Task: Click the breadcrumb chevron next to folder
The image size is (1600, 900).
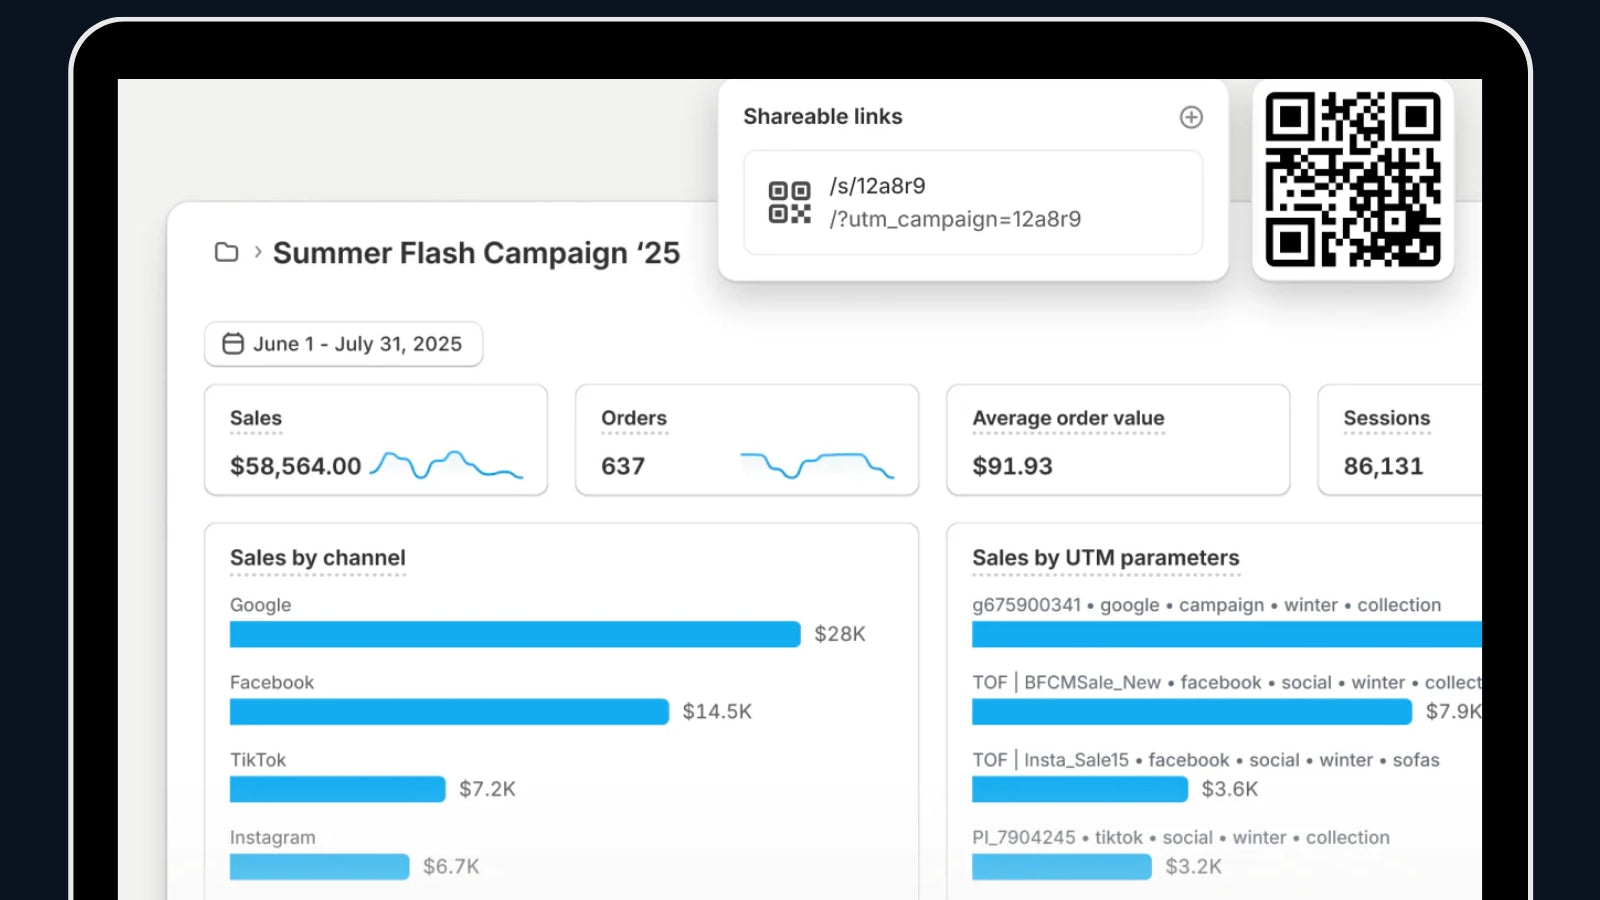Action: [x=258, y=252]
